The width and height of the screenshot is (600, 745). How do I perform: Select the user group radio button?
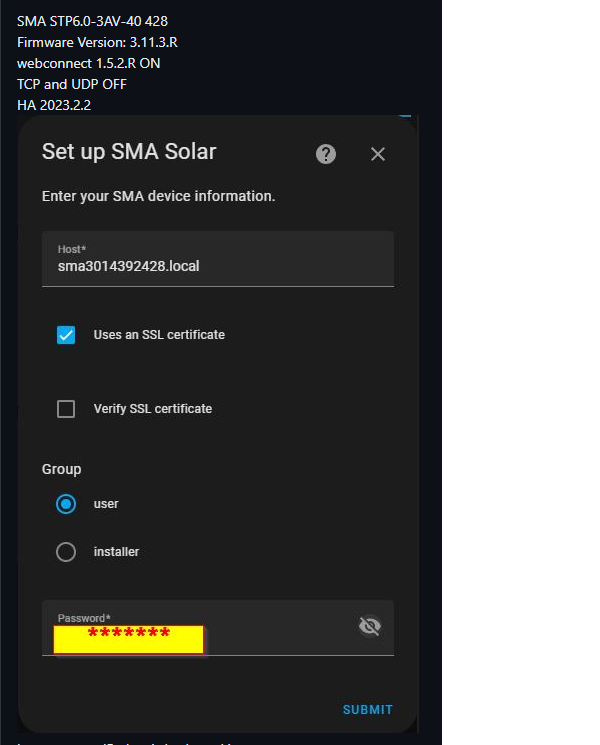[x=66, y=504]
